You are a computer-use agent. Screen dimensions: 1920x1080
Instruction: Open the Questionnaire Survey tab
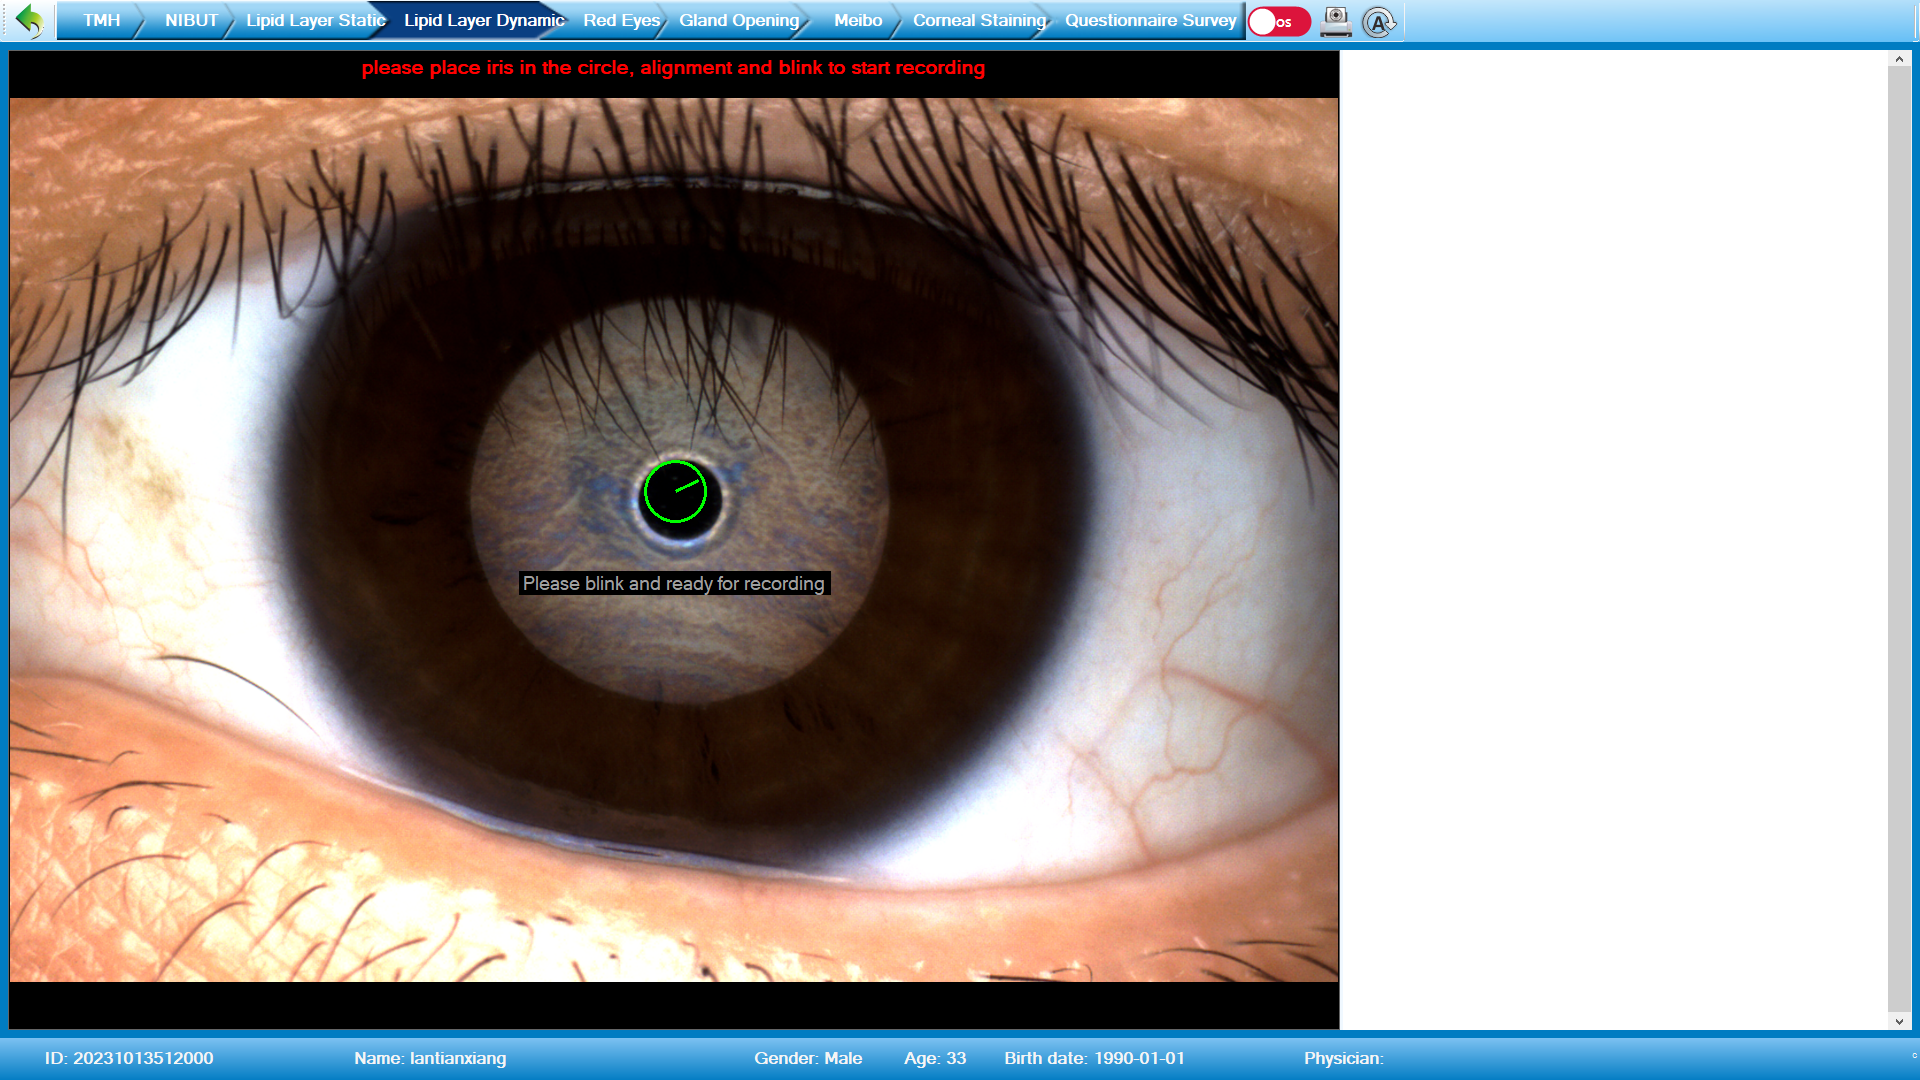pyautogui.click(x=1150, y=19)
